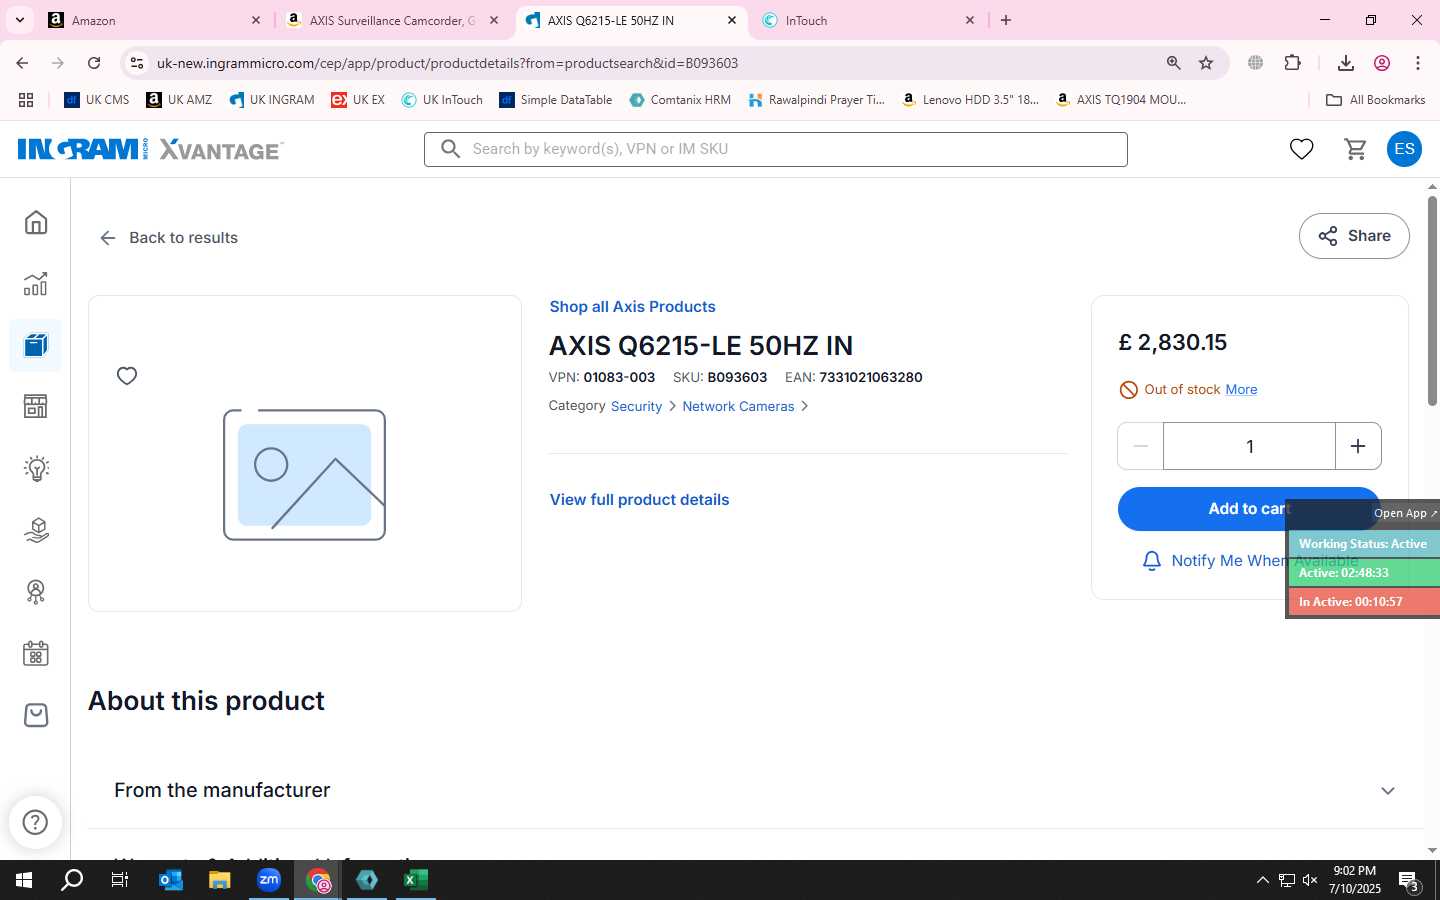The image size is (1440, 900).
Task: Open the UK InTouch bookmark
Action: click(x=442, y=100)
